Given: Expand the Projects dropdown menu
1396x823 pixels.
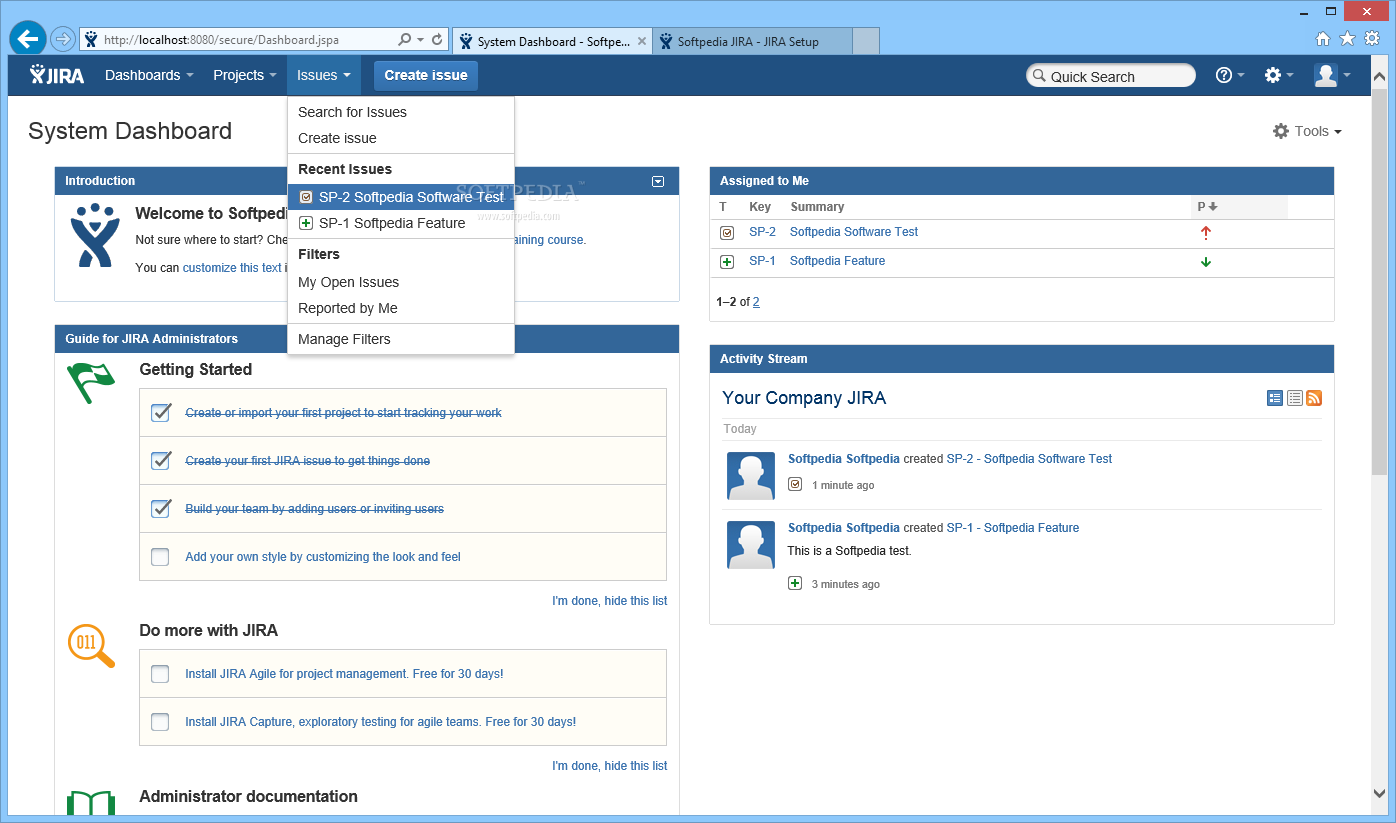Looking at the screenshot, I should pos(244,75).
